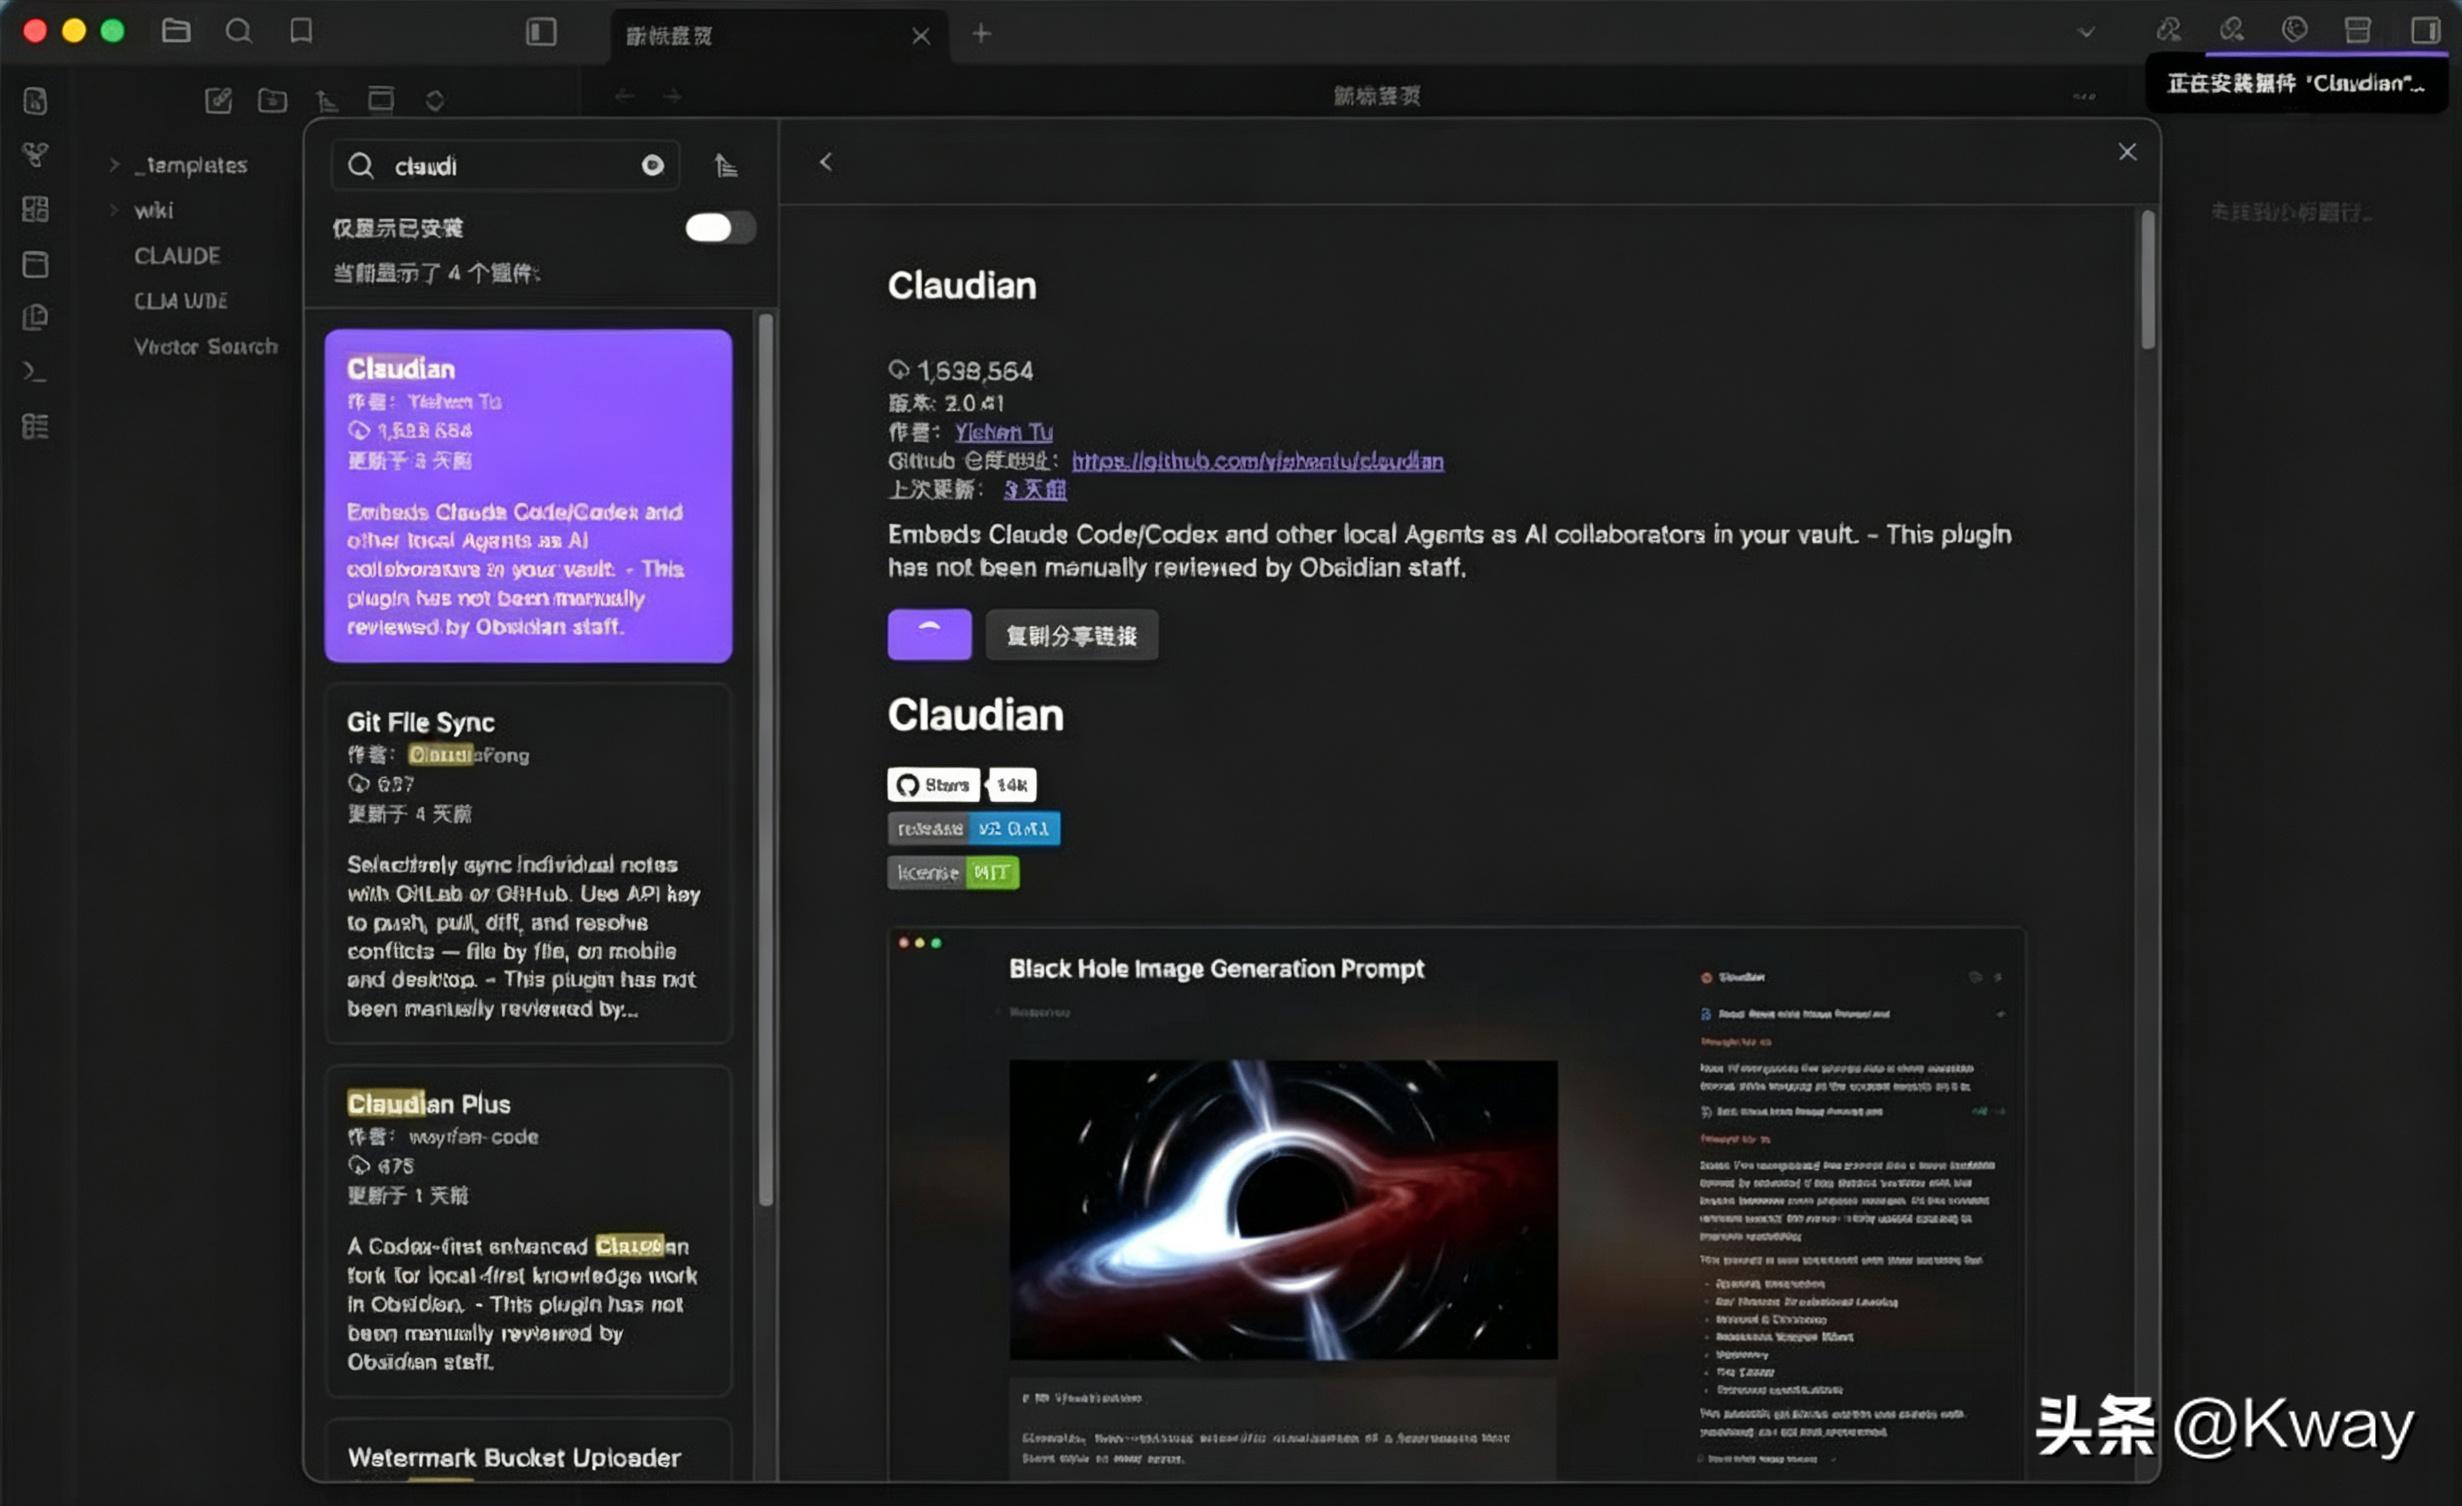2462x1506 pixels.
Task: Click the first ribbon icon showing a file
Action: point(35,101)
